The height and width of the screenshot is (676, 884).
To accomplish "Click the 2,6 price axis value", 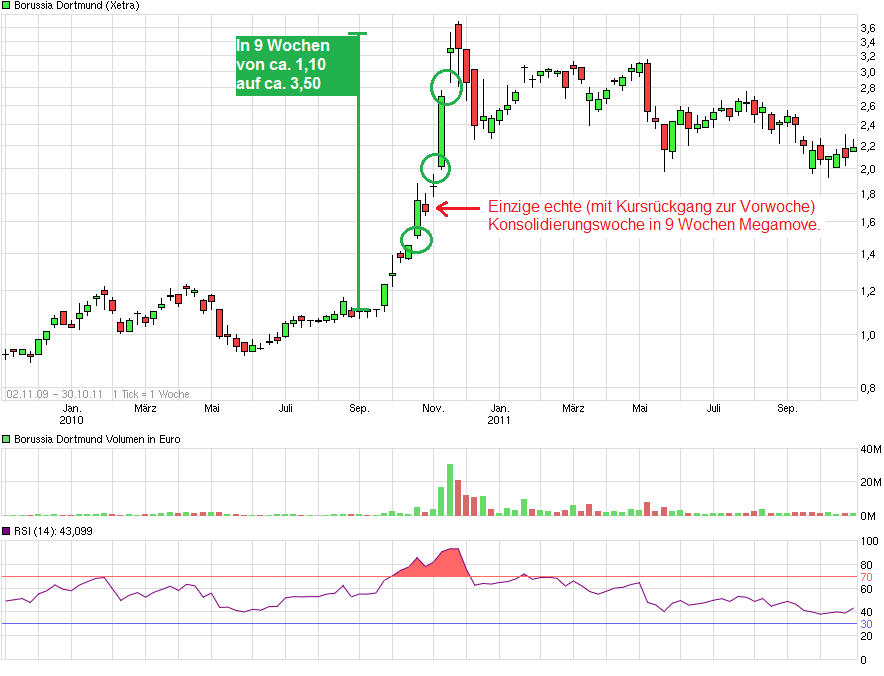I will [x=868, y=106].
